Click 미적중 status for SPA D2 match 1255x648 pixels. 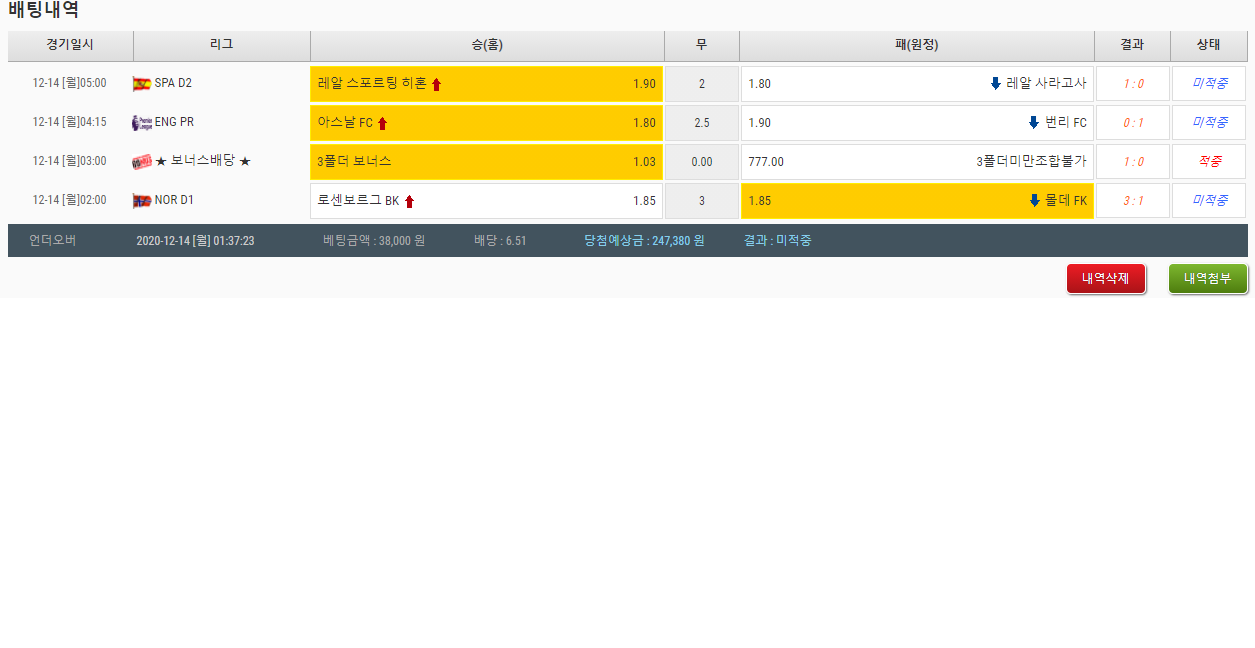[1208, 84]
